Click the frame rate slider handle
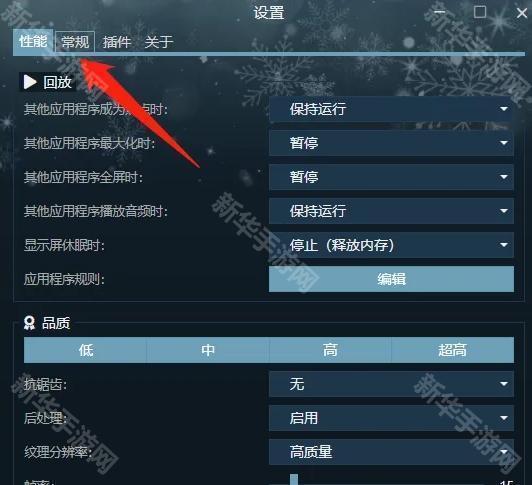532x485 pixels. point(294,480)
